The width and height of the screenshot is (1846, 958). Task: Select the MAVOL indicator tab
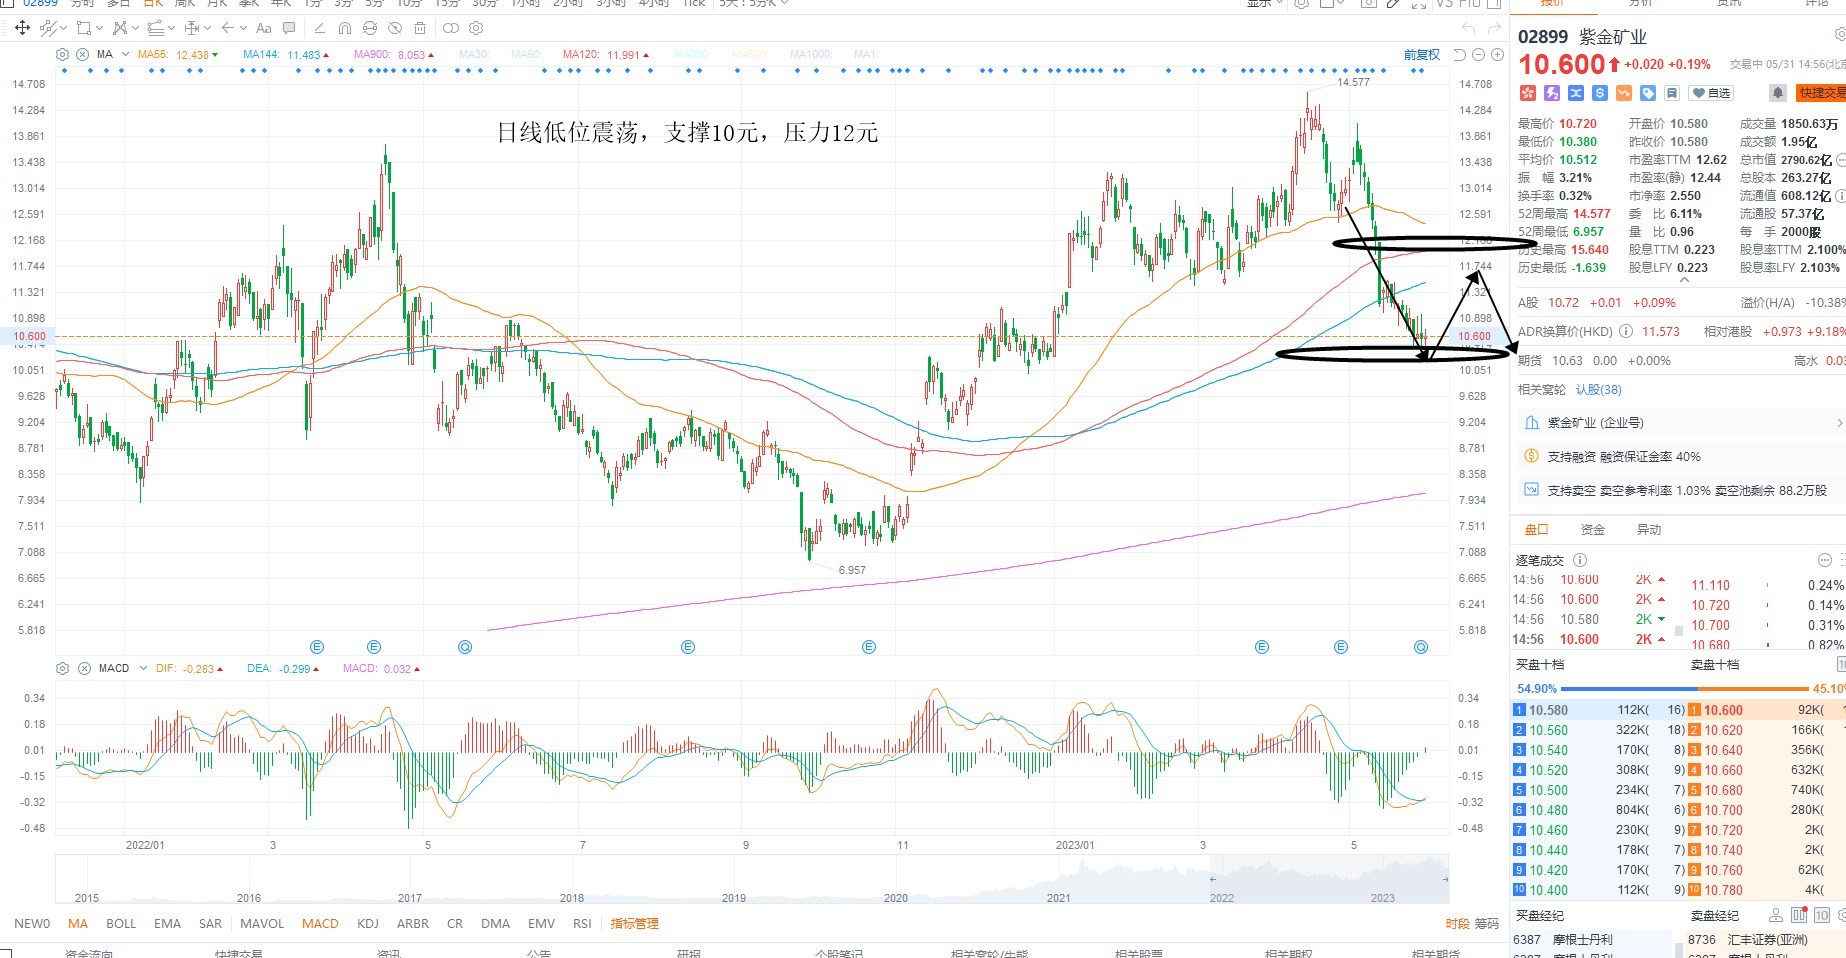coord(262,924)
